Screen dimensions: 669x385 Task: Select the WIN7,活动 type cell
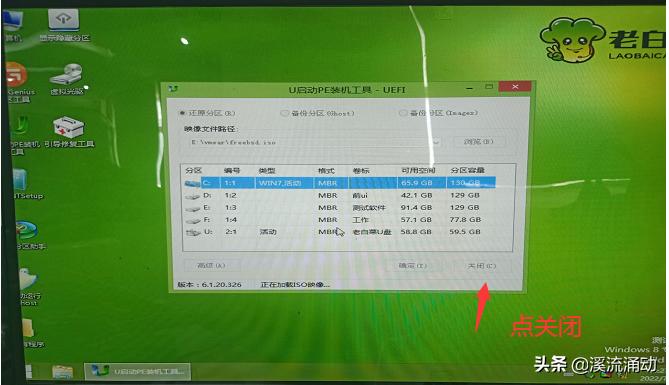[x=280, y=183]
